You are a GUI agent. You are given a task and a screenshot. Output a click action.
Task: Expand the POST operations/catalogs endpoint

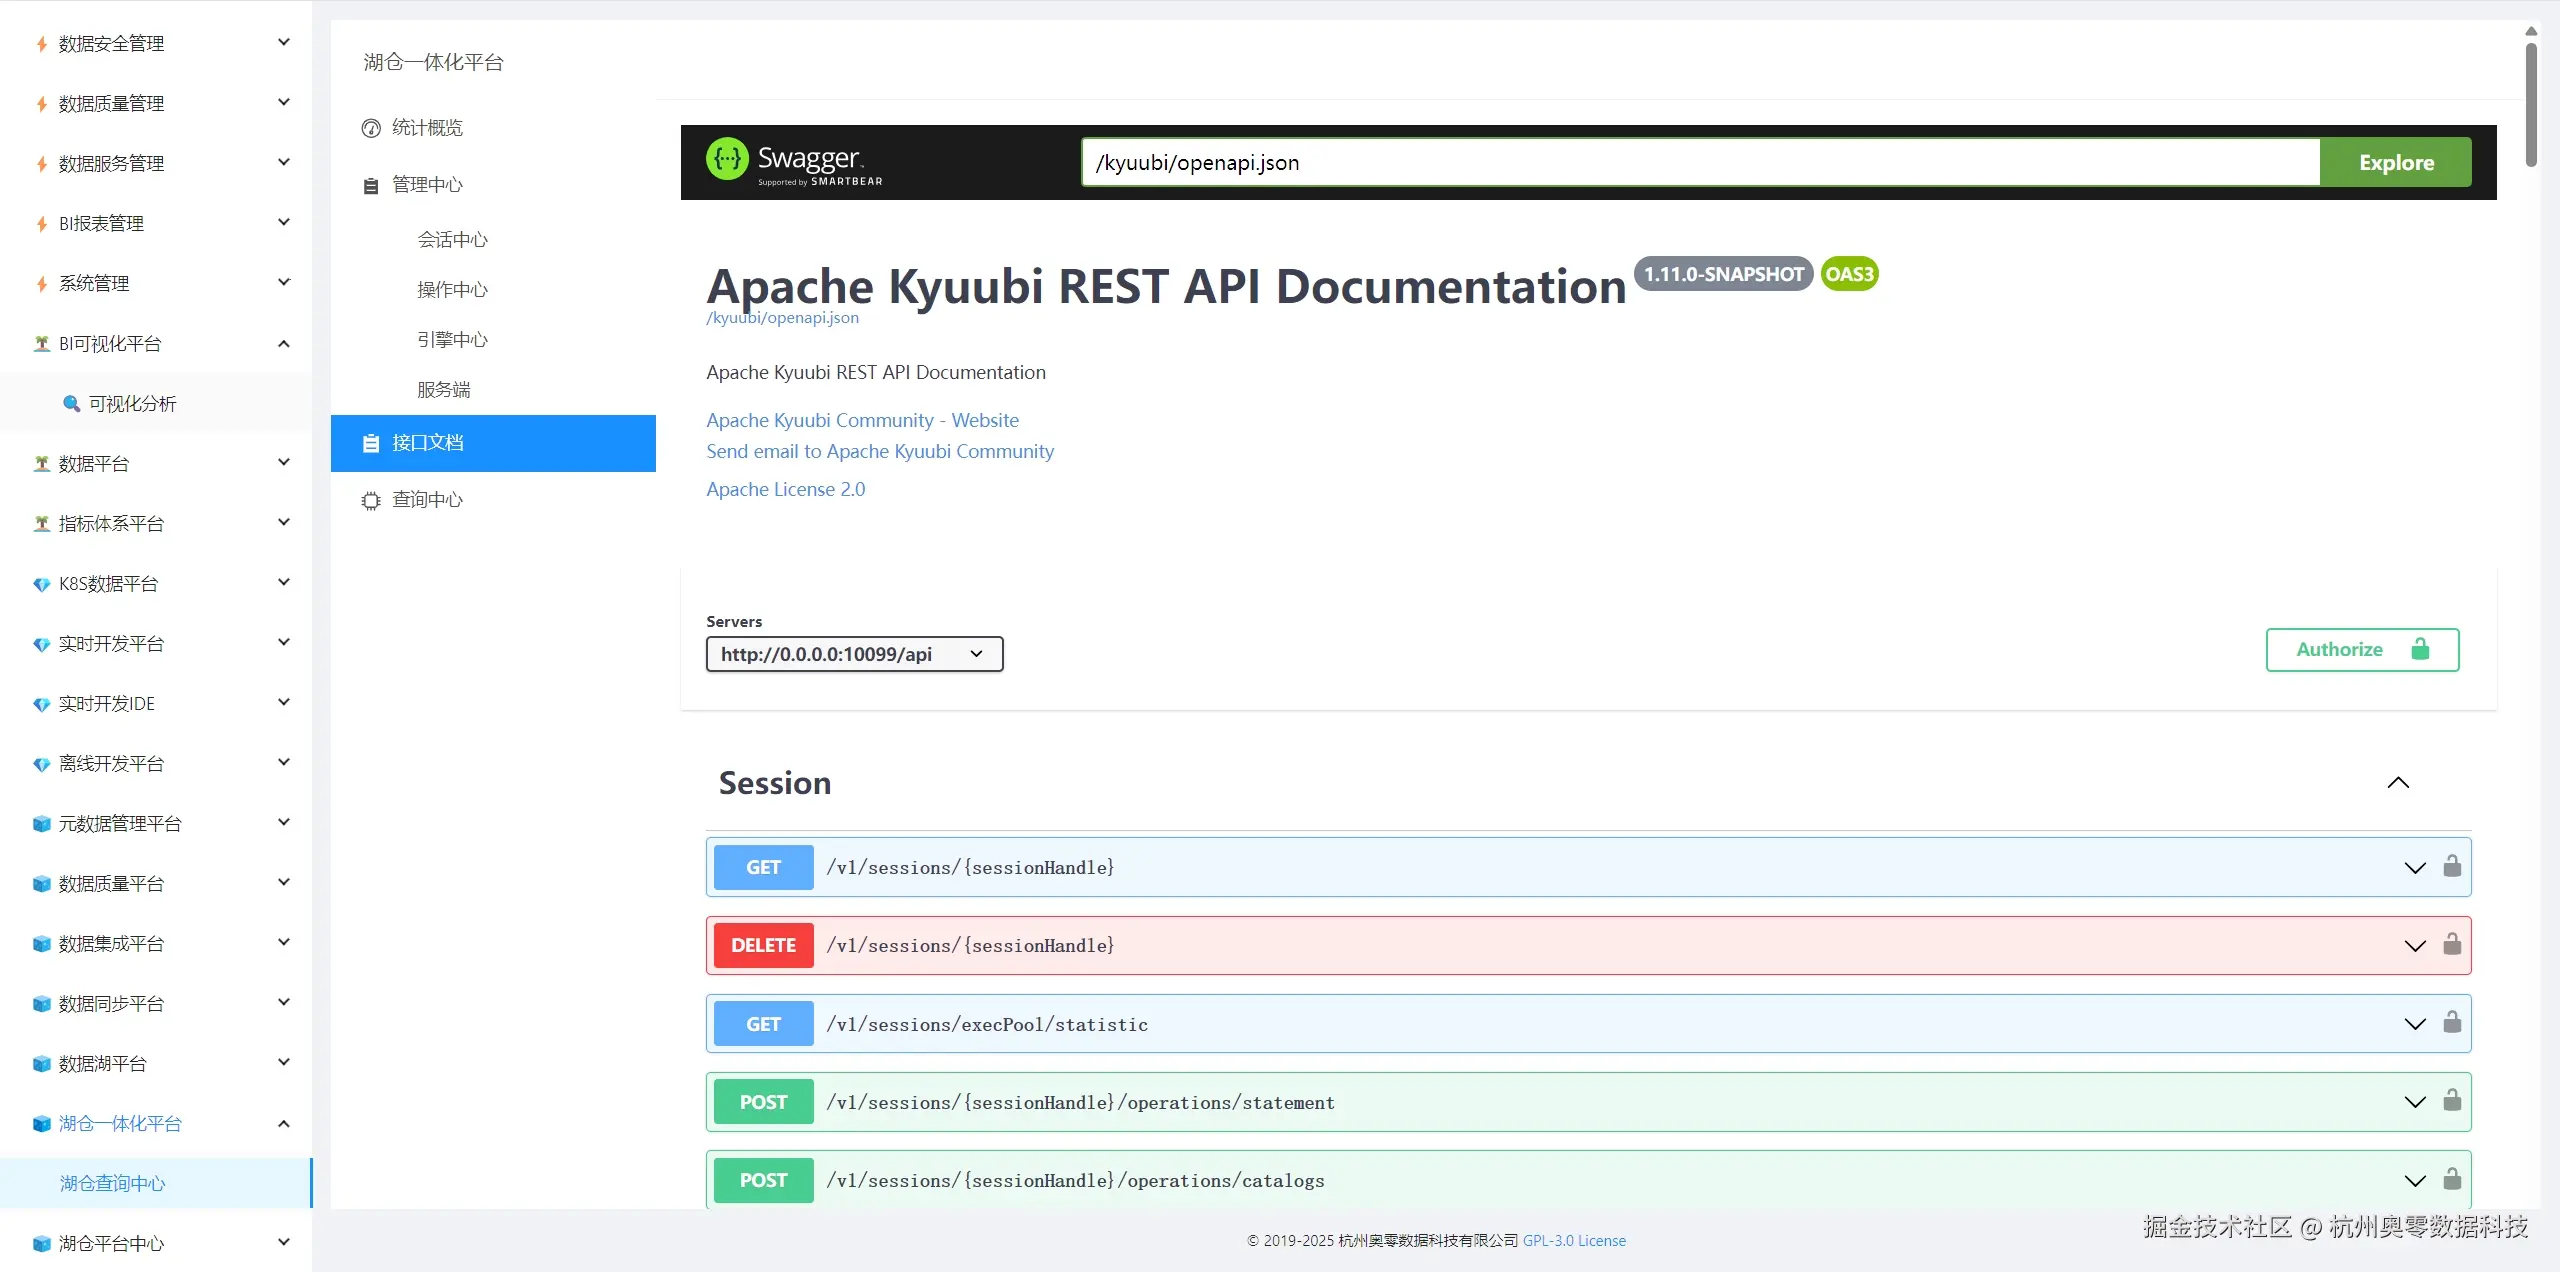(2414, 1181)
